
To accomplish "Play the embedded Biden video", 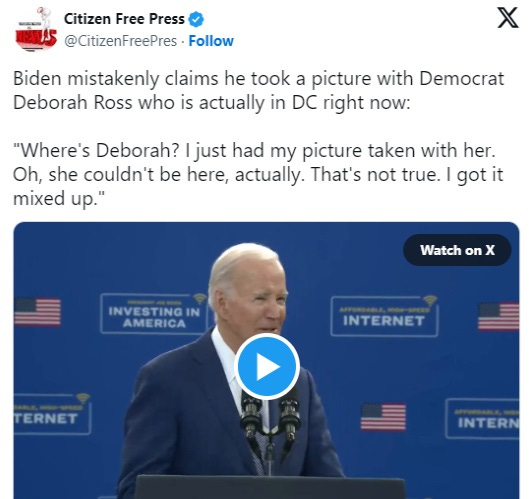I will pos(267,366).
